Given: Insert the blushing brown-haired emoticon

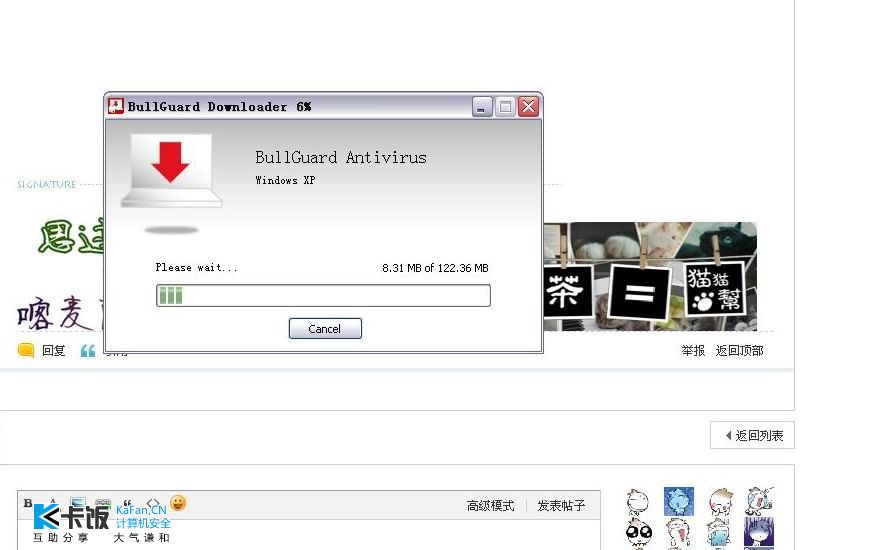Looking at the screenshot, I should click(x=720, y=501).
